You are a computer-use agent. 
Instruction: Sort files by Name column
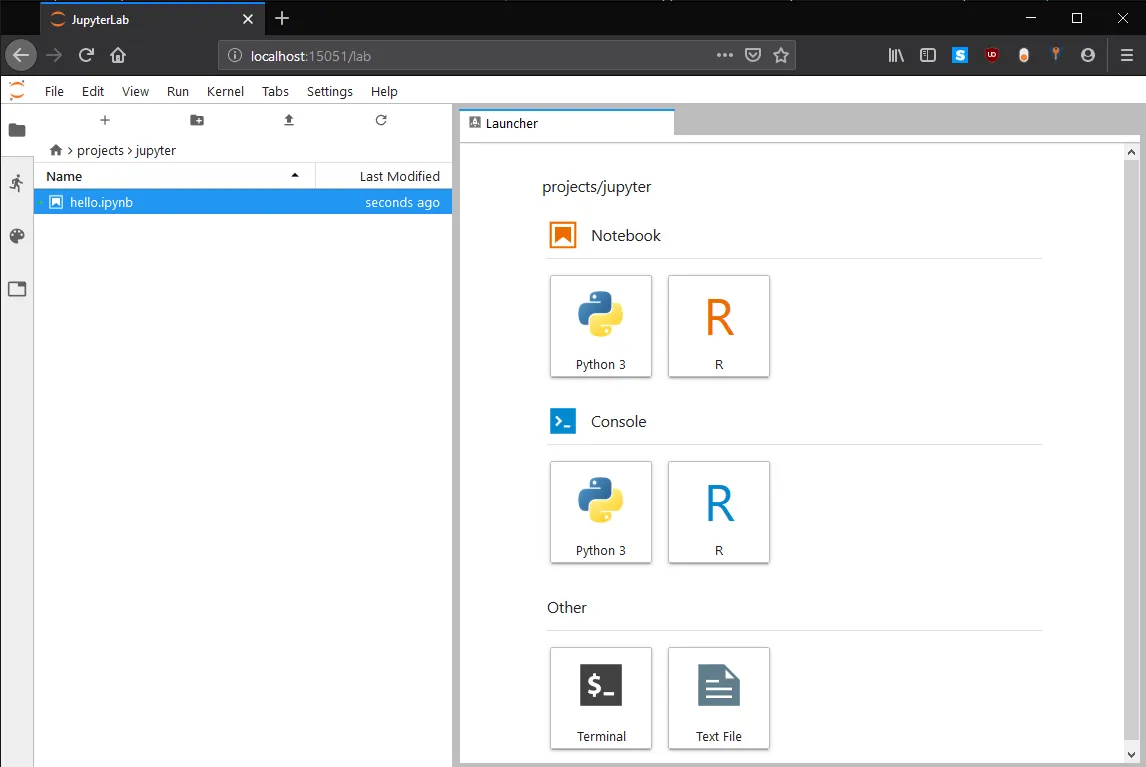coord(175,176)
